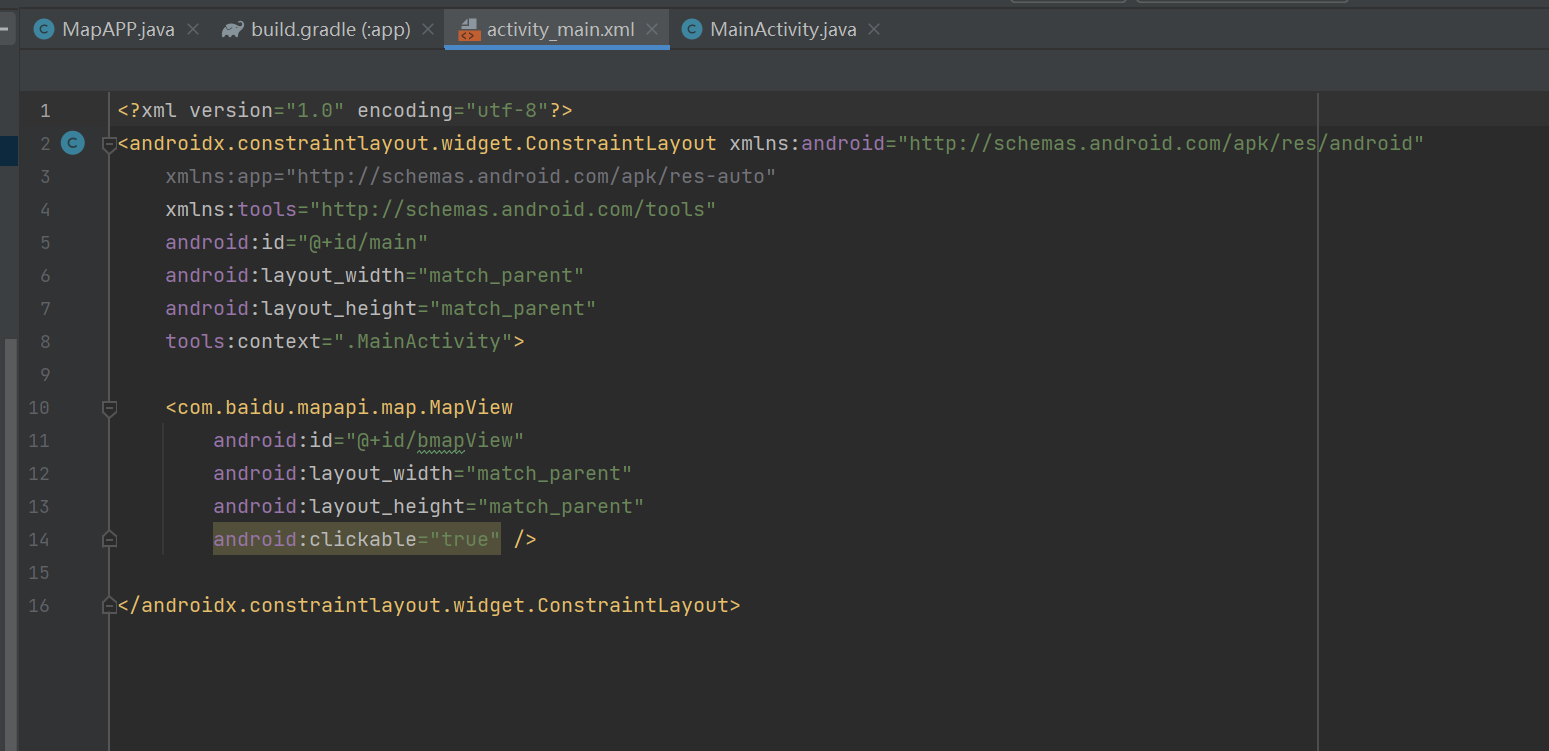This screenshot has height=751, width=1549.
Task: Click the xmlns:android namespace URL
Action: pyautogui.click(x=1161, y=143)
